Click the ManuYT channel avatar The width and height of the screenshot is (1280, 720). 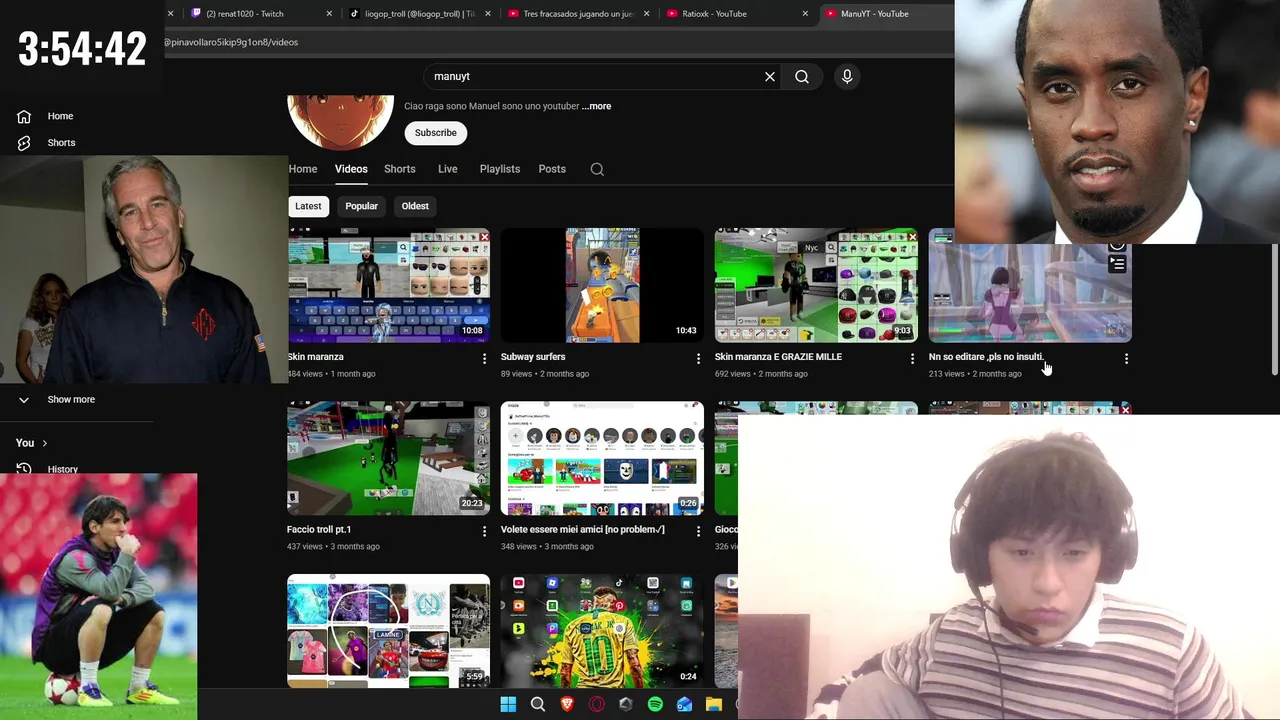click(340, 122)
